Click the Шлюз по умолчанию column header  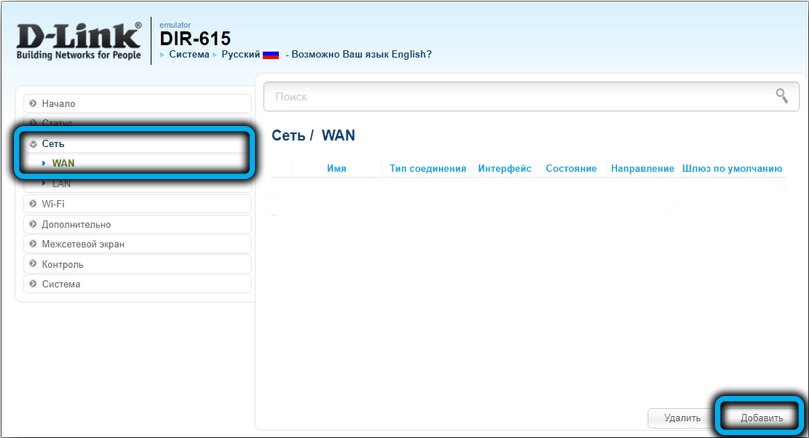[x=731, y=169]
